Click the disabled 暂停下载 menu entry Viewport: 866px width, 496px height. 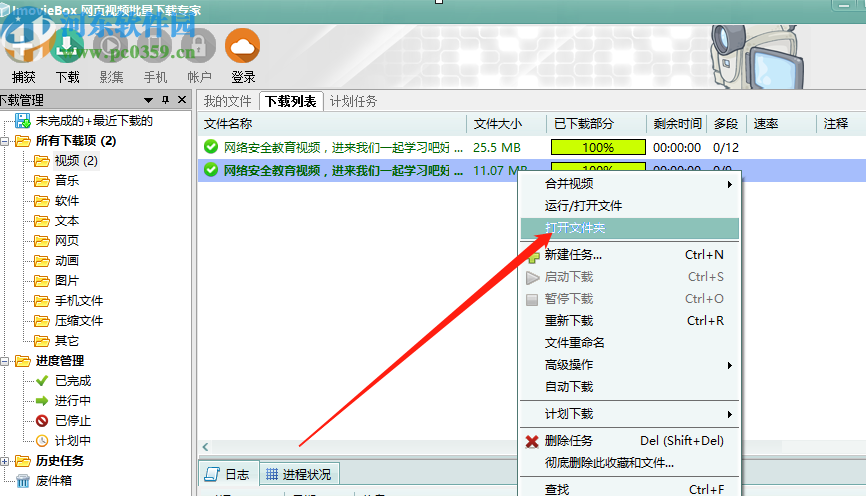[x=630, y=299]
